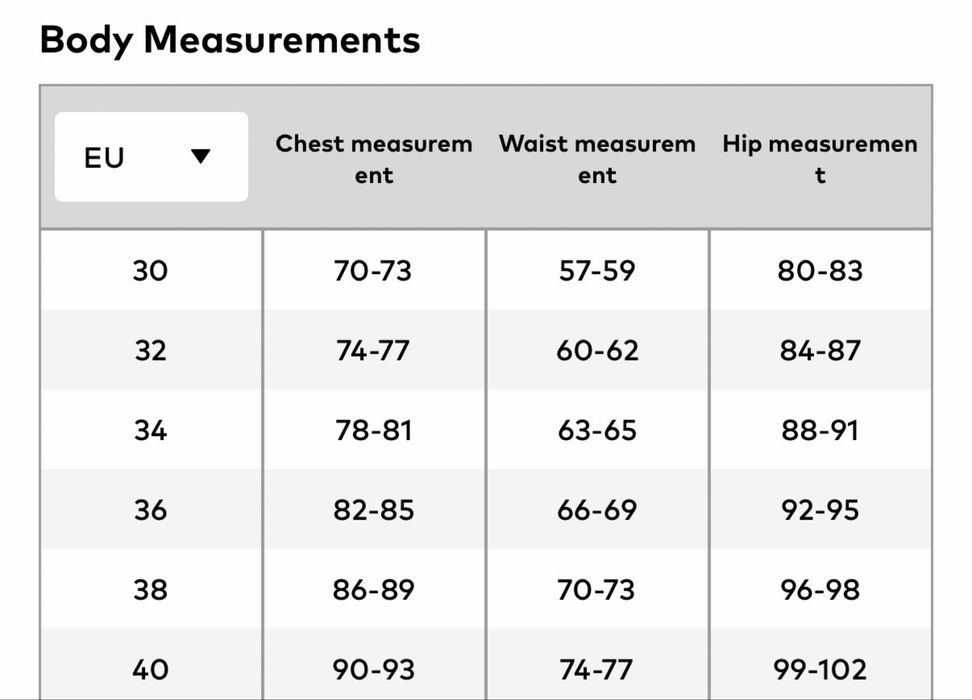Click hip value 80-83 for size 30
This screenshot has width=972, height=700.
(820, 271)
